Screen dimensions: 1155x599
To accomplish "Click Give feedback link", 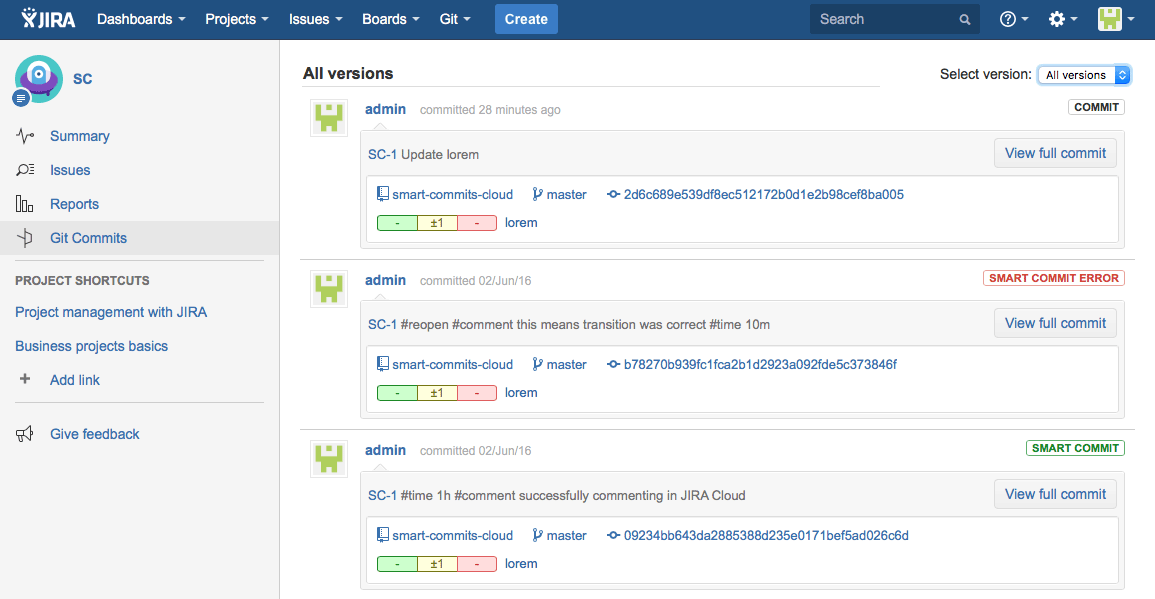I will [x=94, y=434].
